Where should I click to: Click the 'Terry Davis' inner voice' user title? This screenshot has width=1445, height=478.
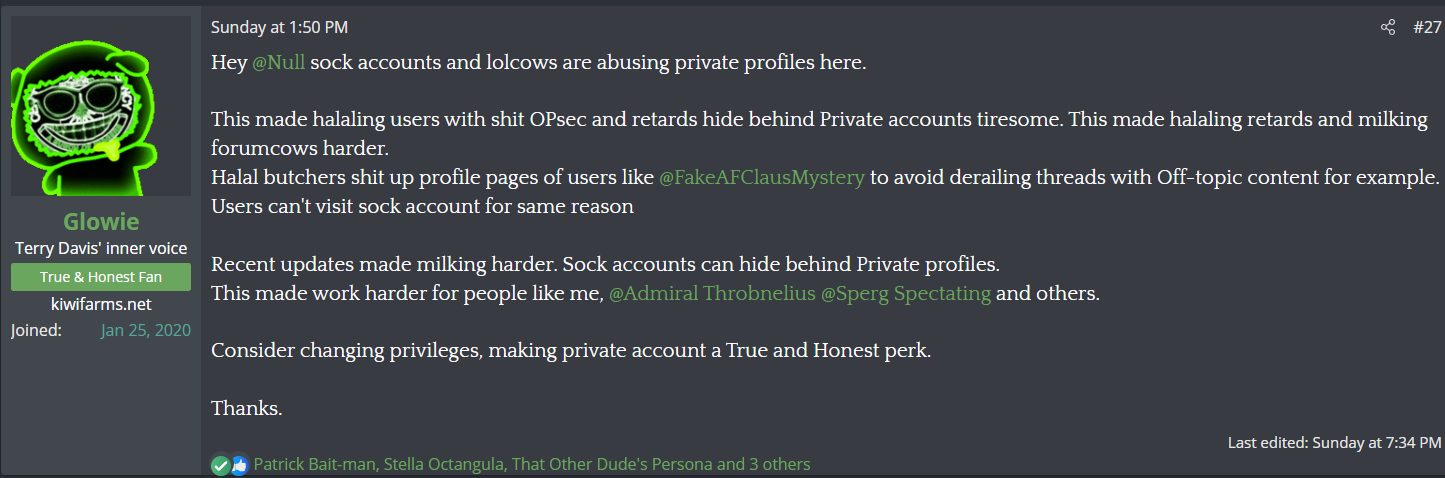pyautogui.click(x=101, y=248)
